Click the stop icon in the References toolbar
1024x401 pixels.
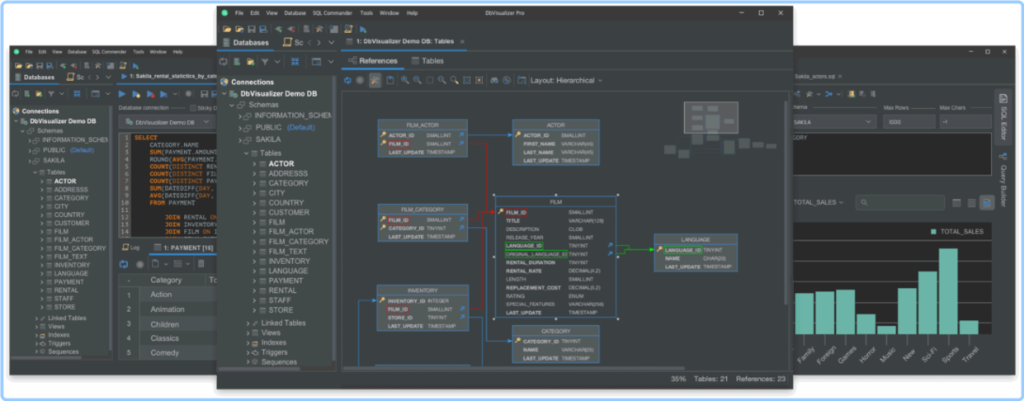(x=360, y=80)
